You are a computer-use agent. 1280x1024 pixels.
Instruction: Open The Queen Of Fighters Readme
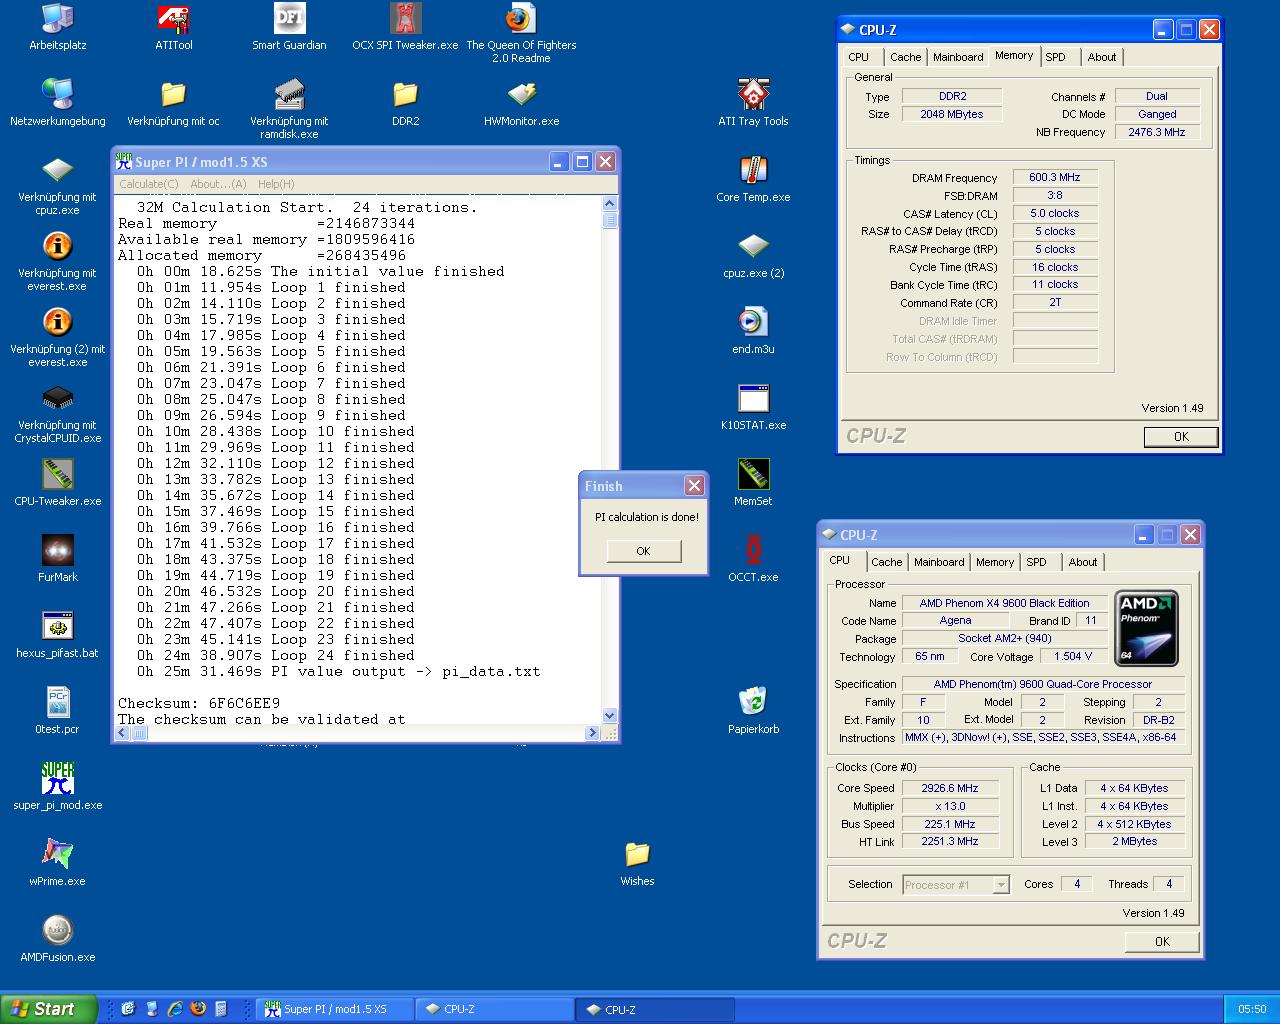[521, 33]
